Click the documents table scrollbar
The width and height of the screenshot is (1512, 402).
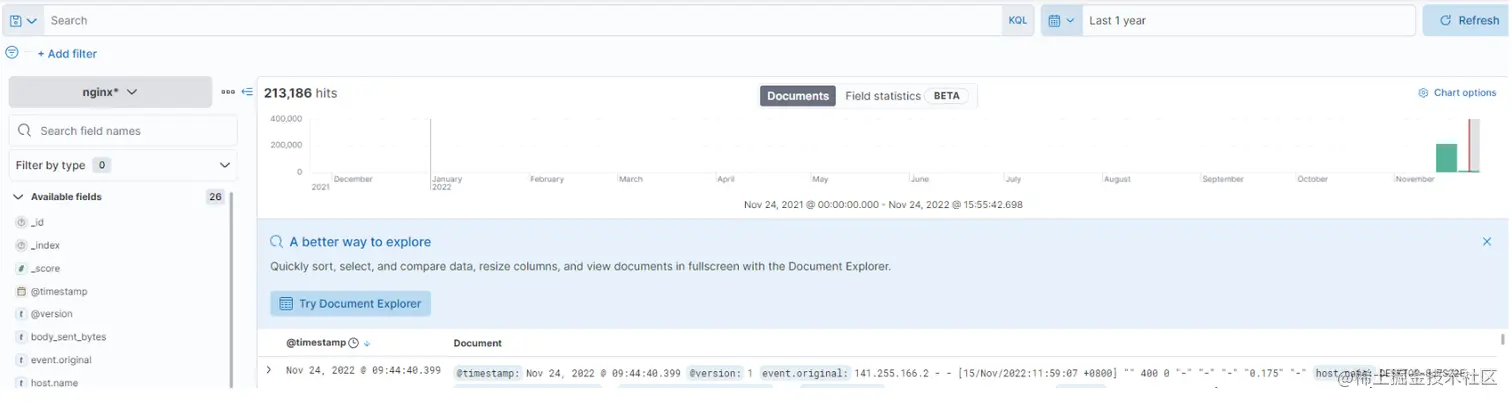(1501, 340)
